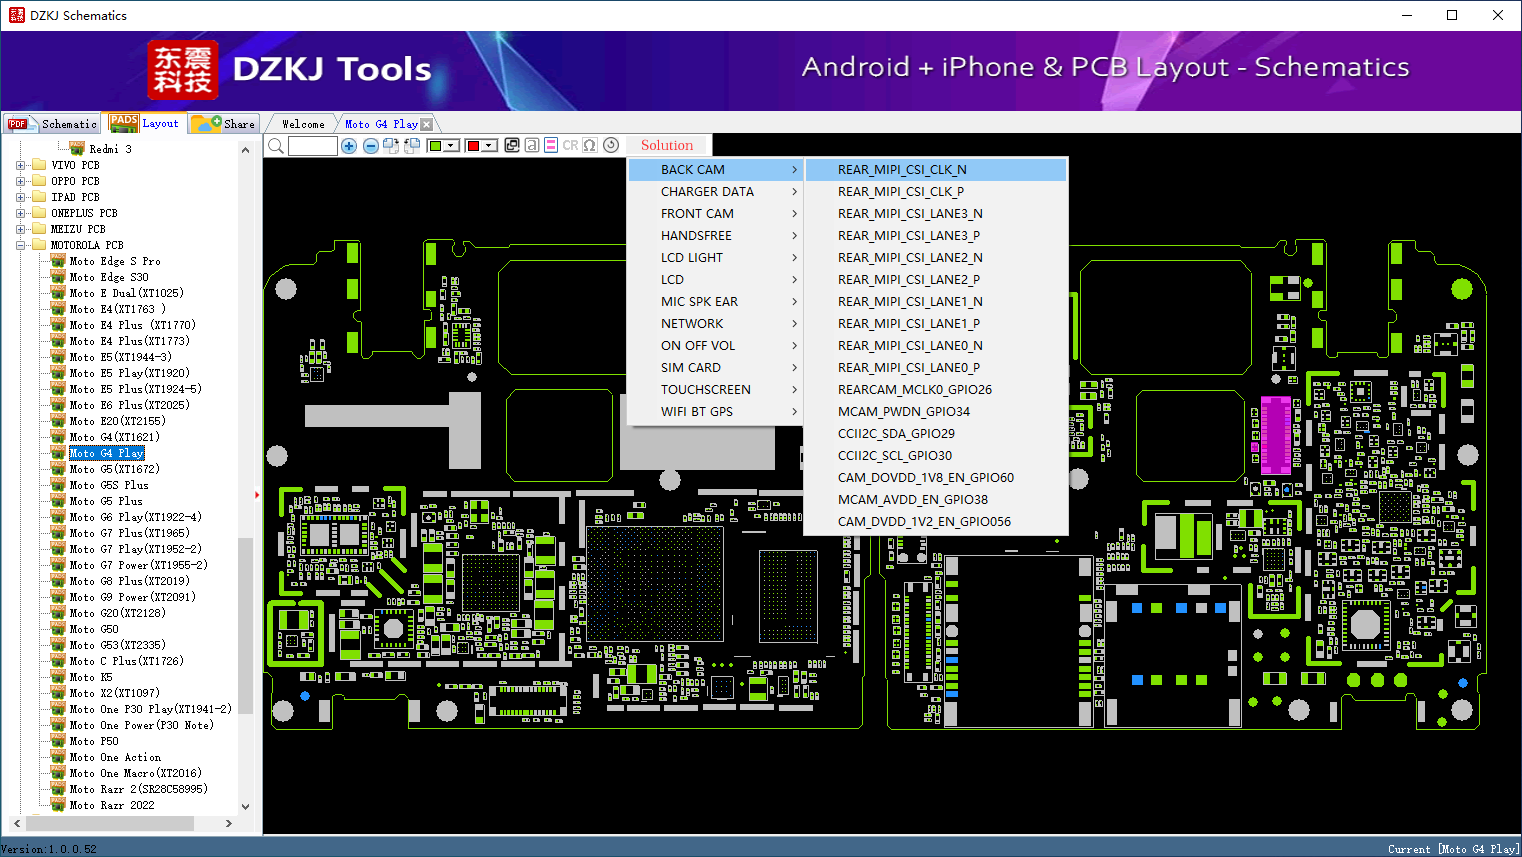Screen dimensions: 1522x857
Task: Click the zoom out minus icon
Action: (370, 146)
